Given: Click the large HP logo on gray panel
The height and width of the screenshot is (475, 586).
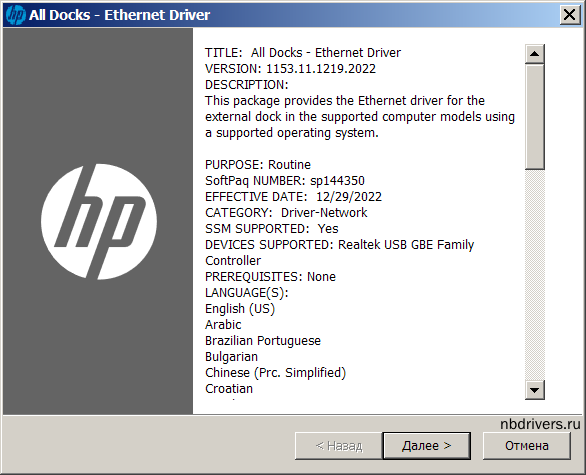Looking at the screenshot, I should tap(99, 222).
